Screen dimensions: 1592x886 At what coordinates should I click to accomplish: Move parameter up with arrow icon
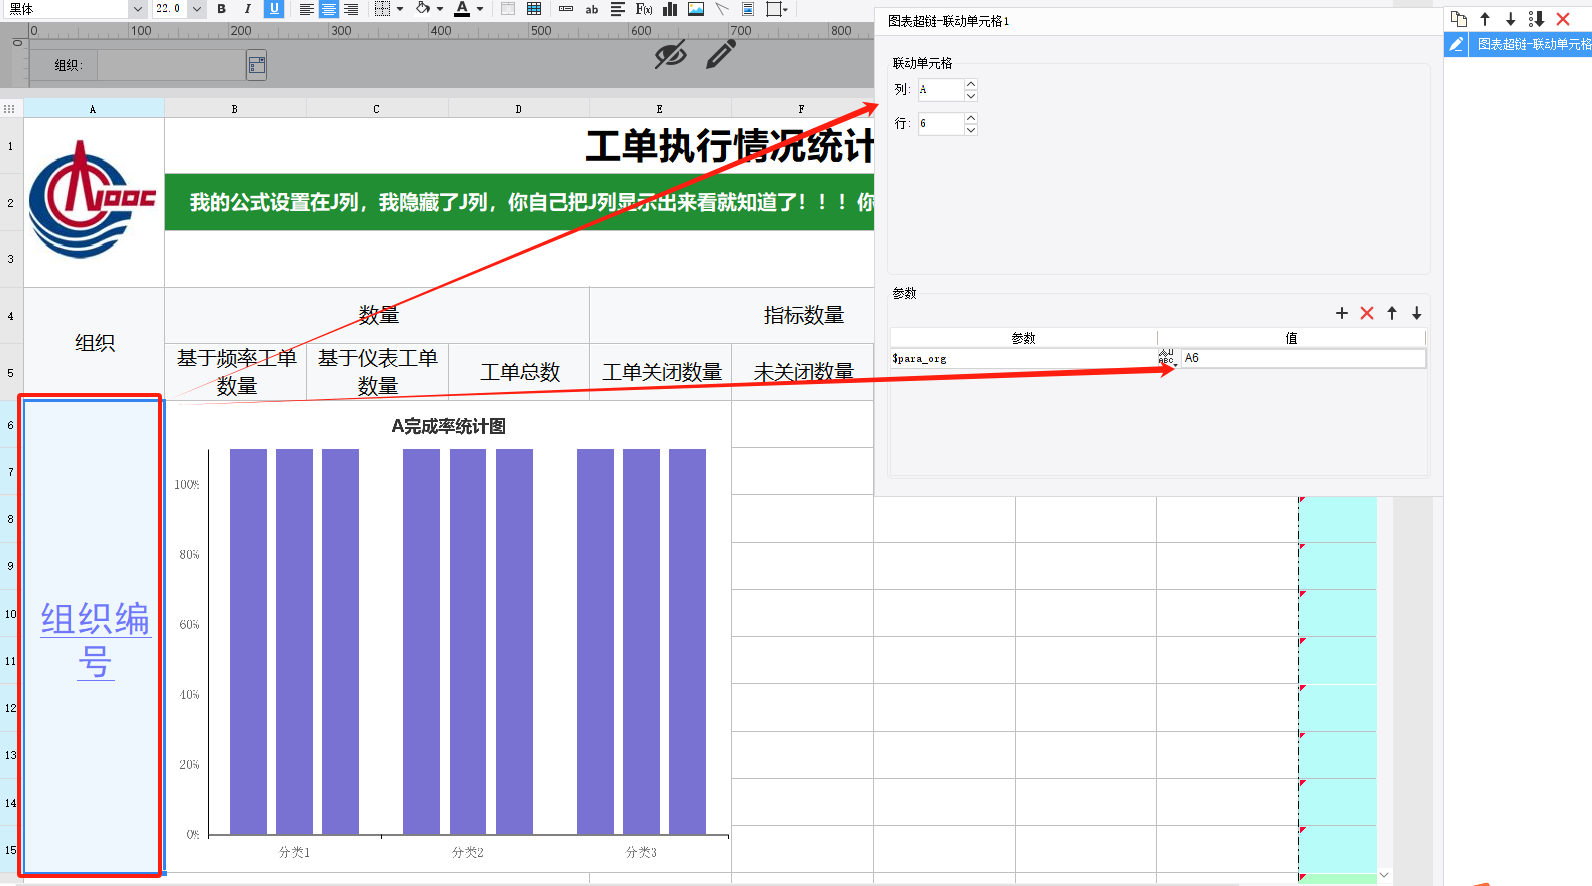pos(1392,313)
